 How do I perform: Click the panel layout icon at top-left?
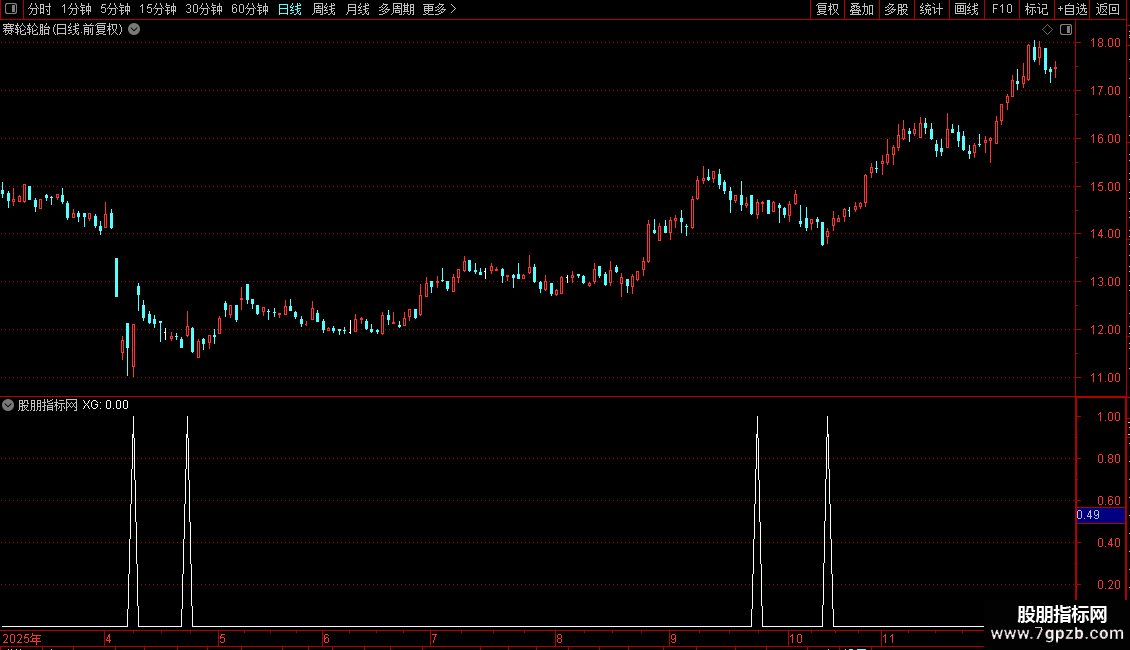11,9
